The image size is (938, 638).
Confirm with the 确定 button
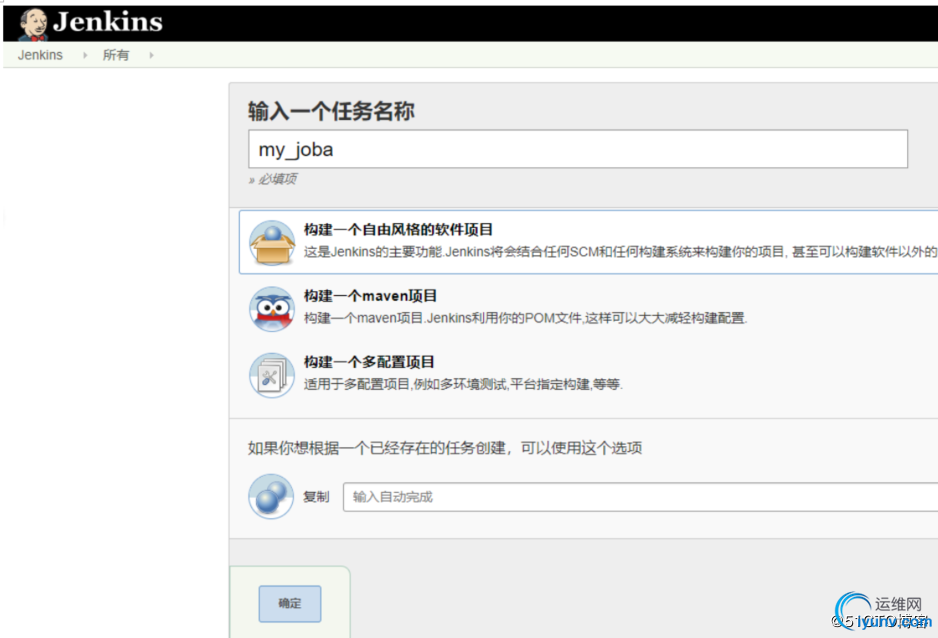290,603
